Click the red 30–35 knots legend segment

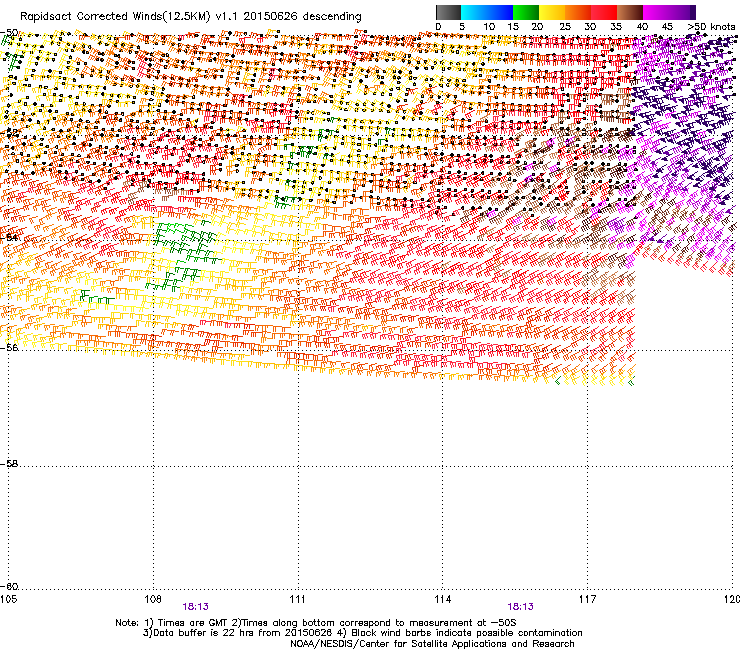point(604,12)
